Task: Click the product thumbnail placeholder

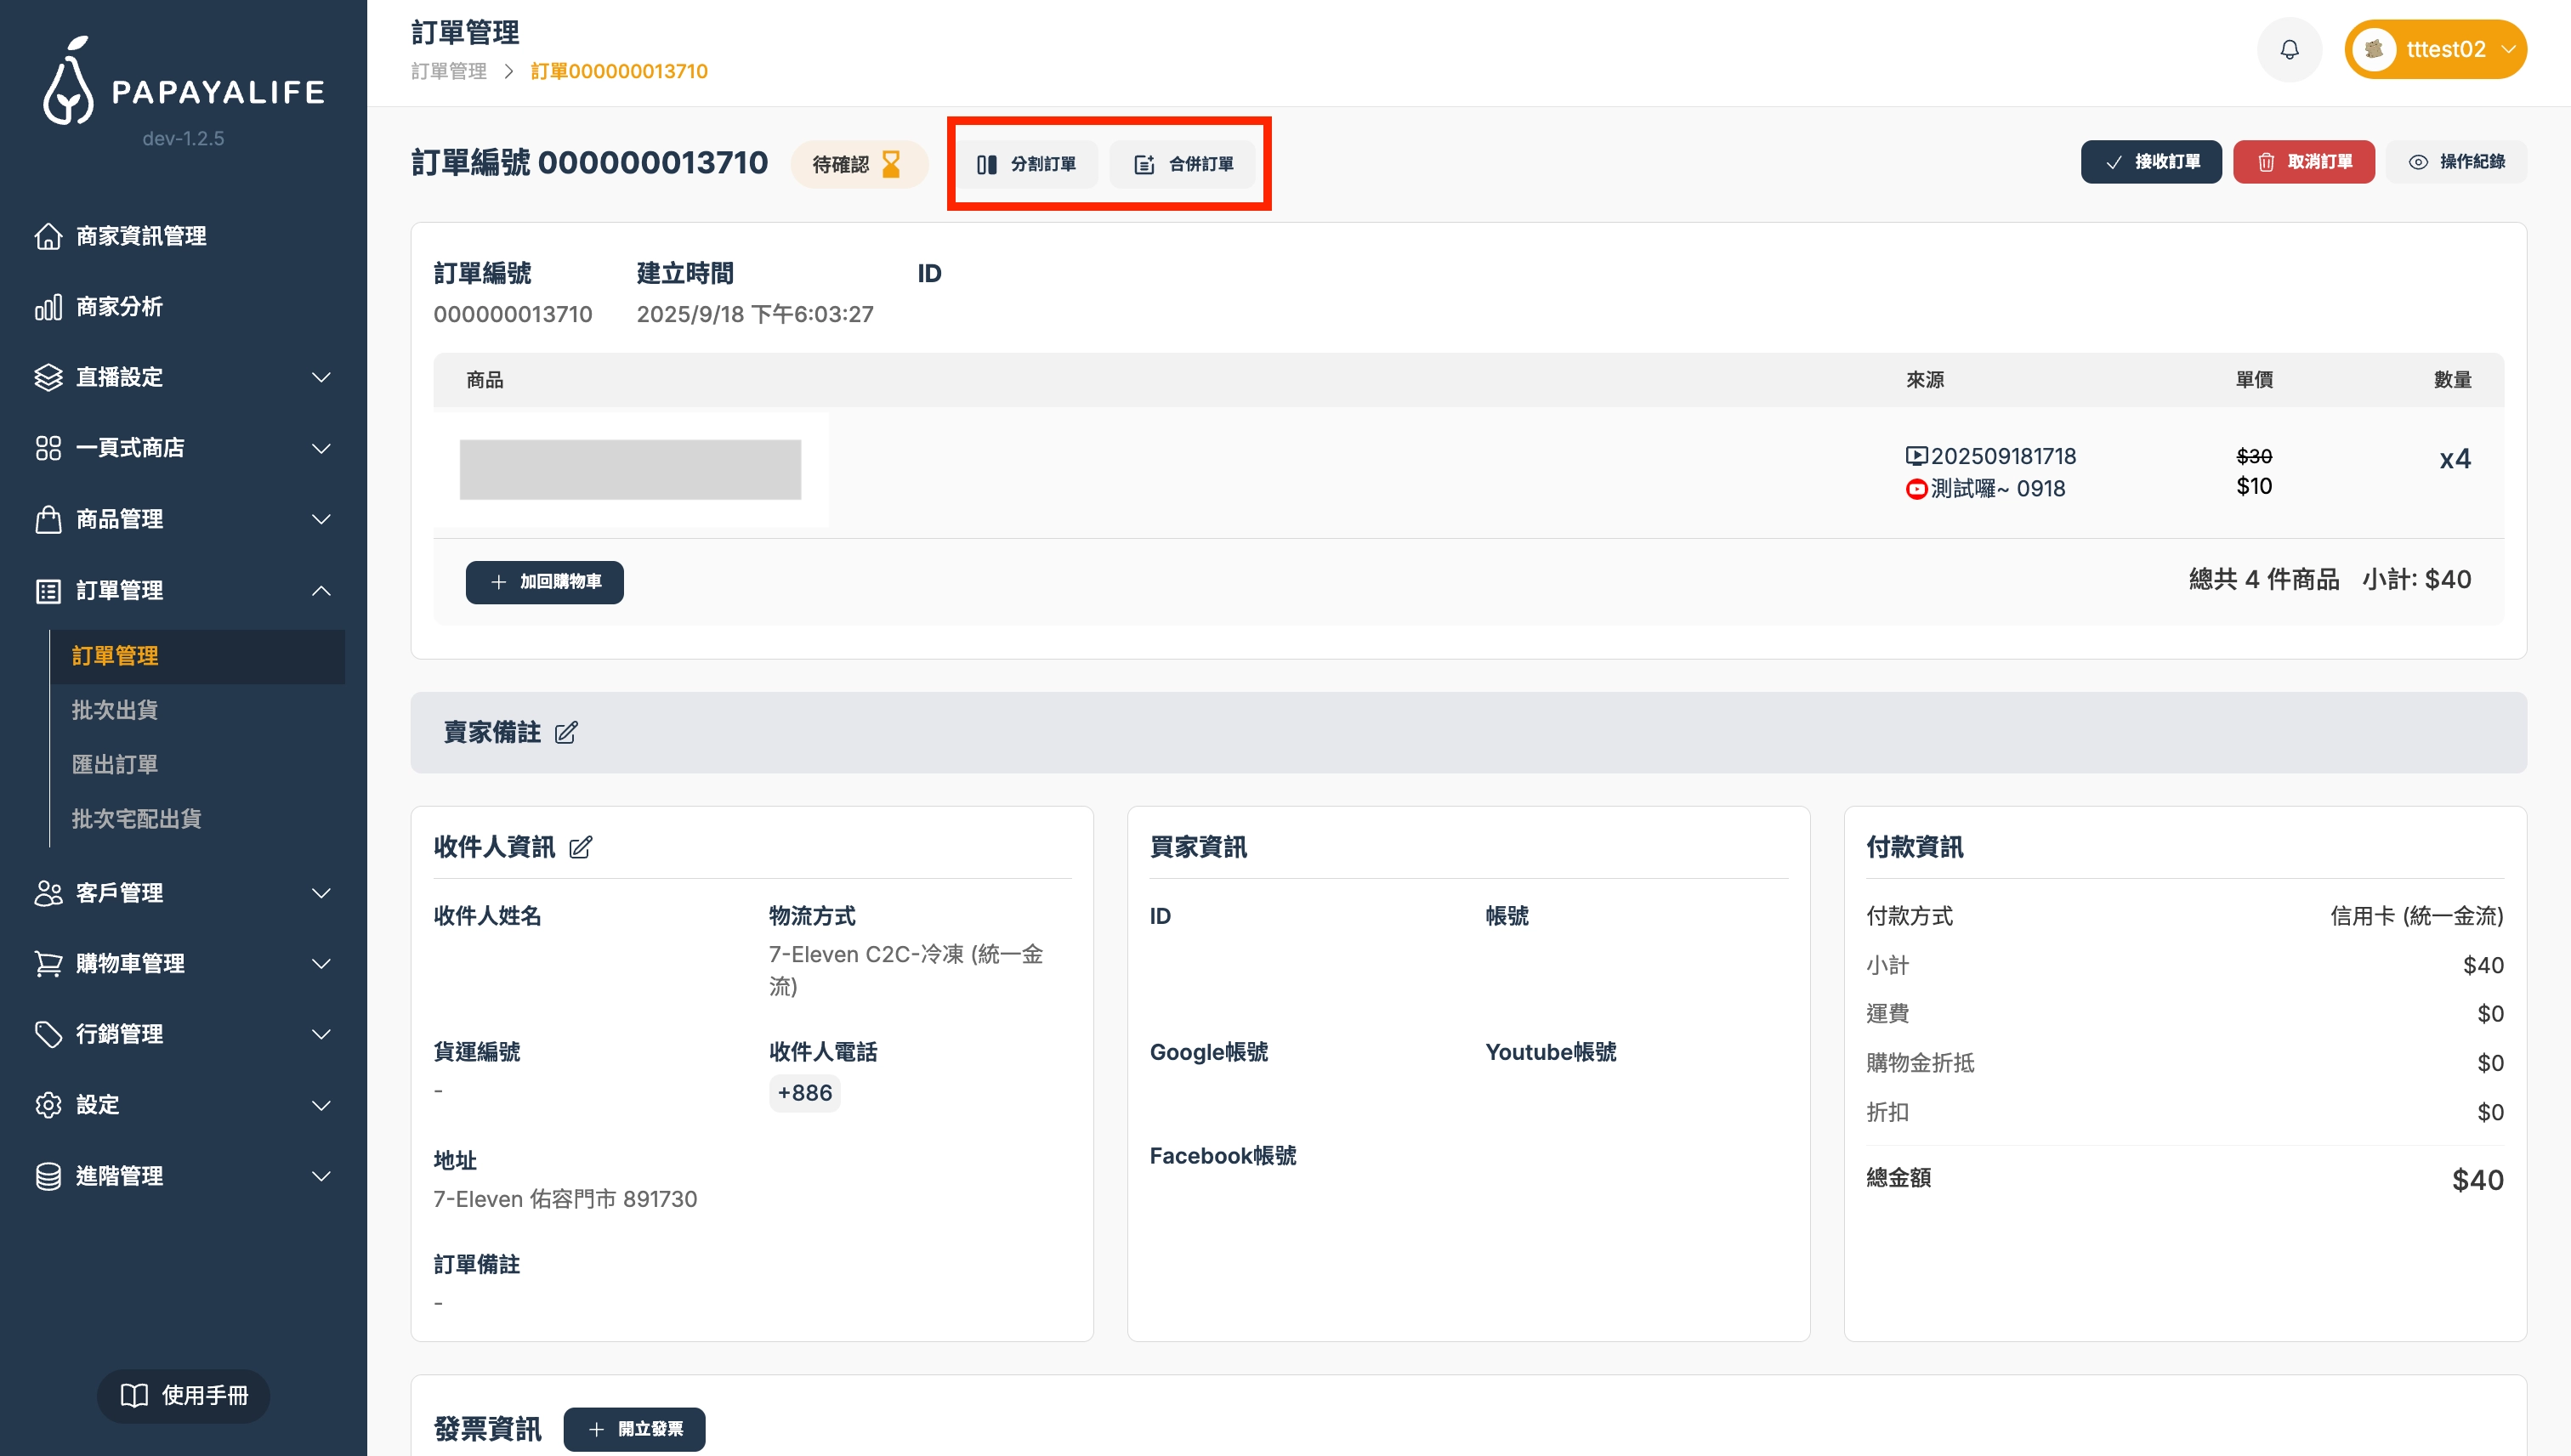Action: click(630, 469)
